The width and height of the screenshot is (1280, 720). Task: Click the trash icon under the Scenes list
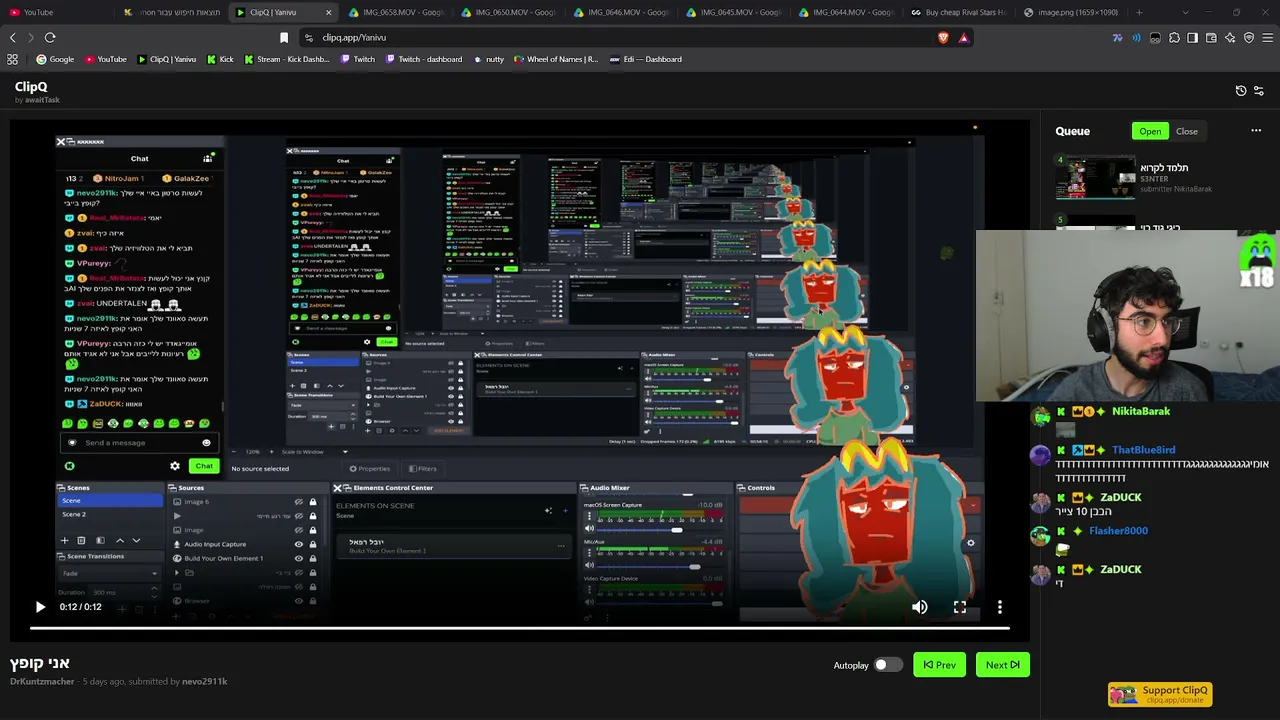coord(82,540)
